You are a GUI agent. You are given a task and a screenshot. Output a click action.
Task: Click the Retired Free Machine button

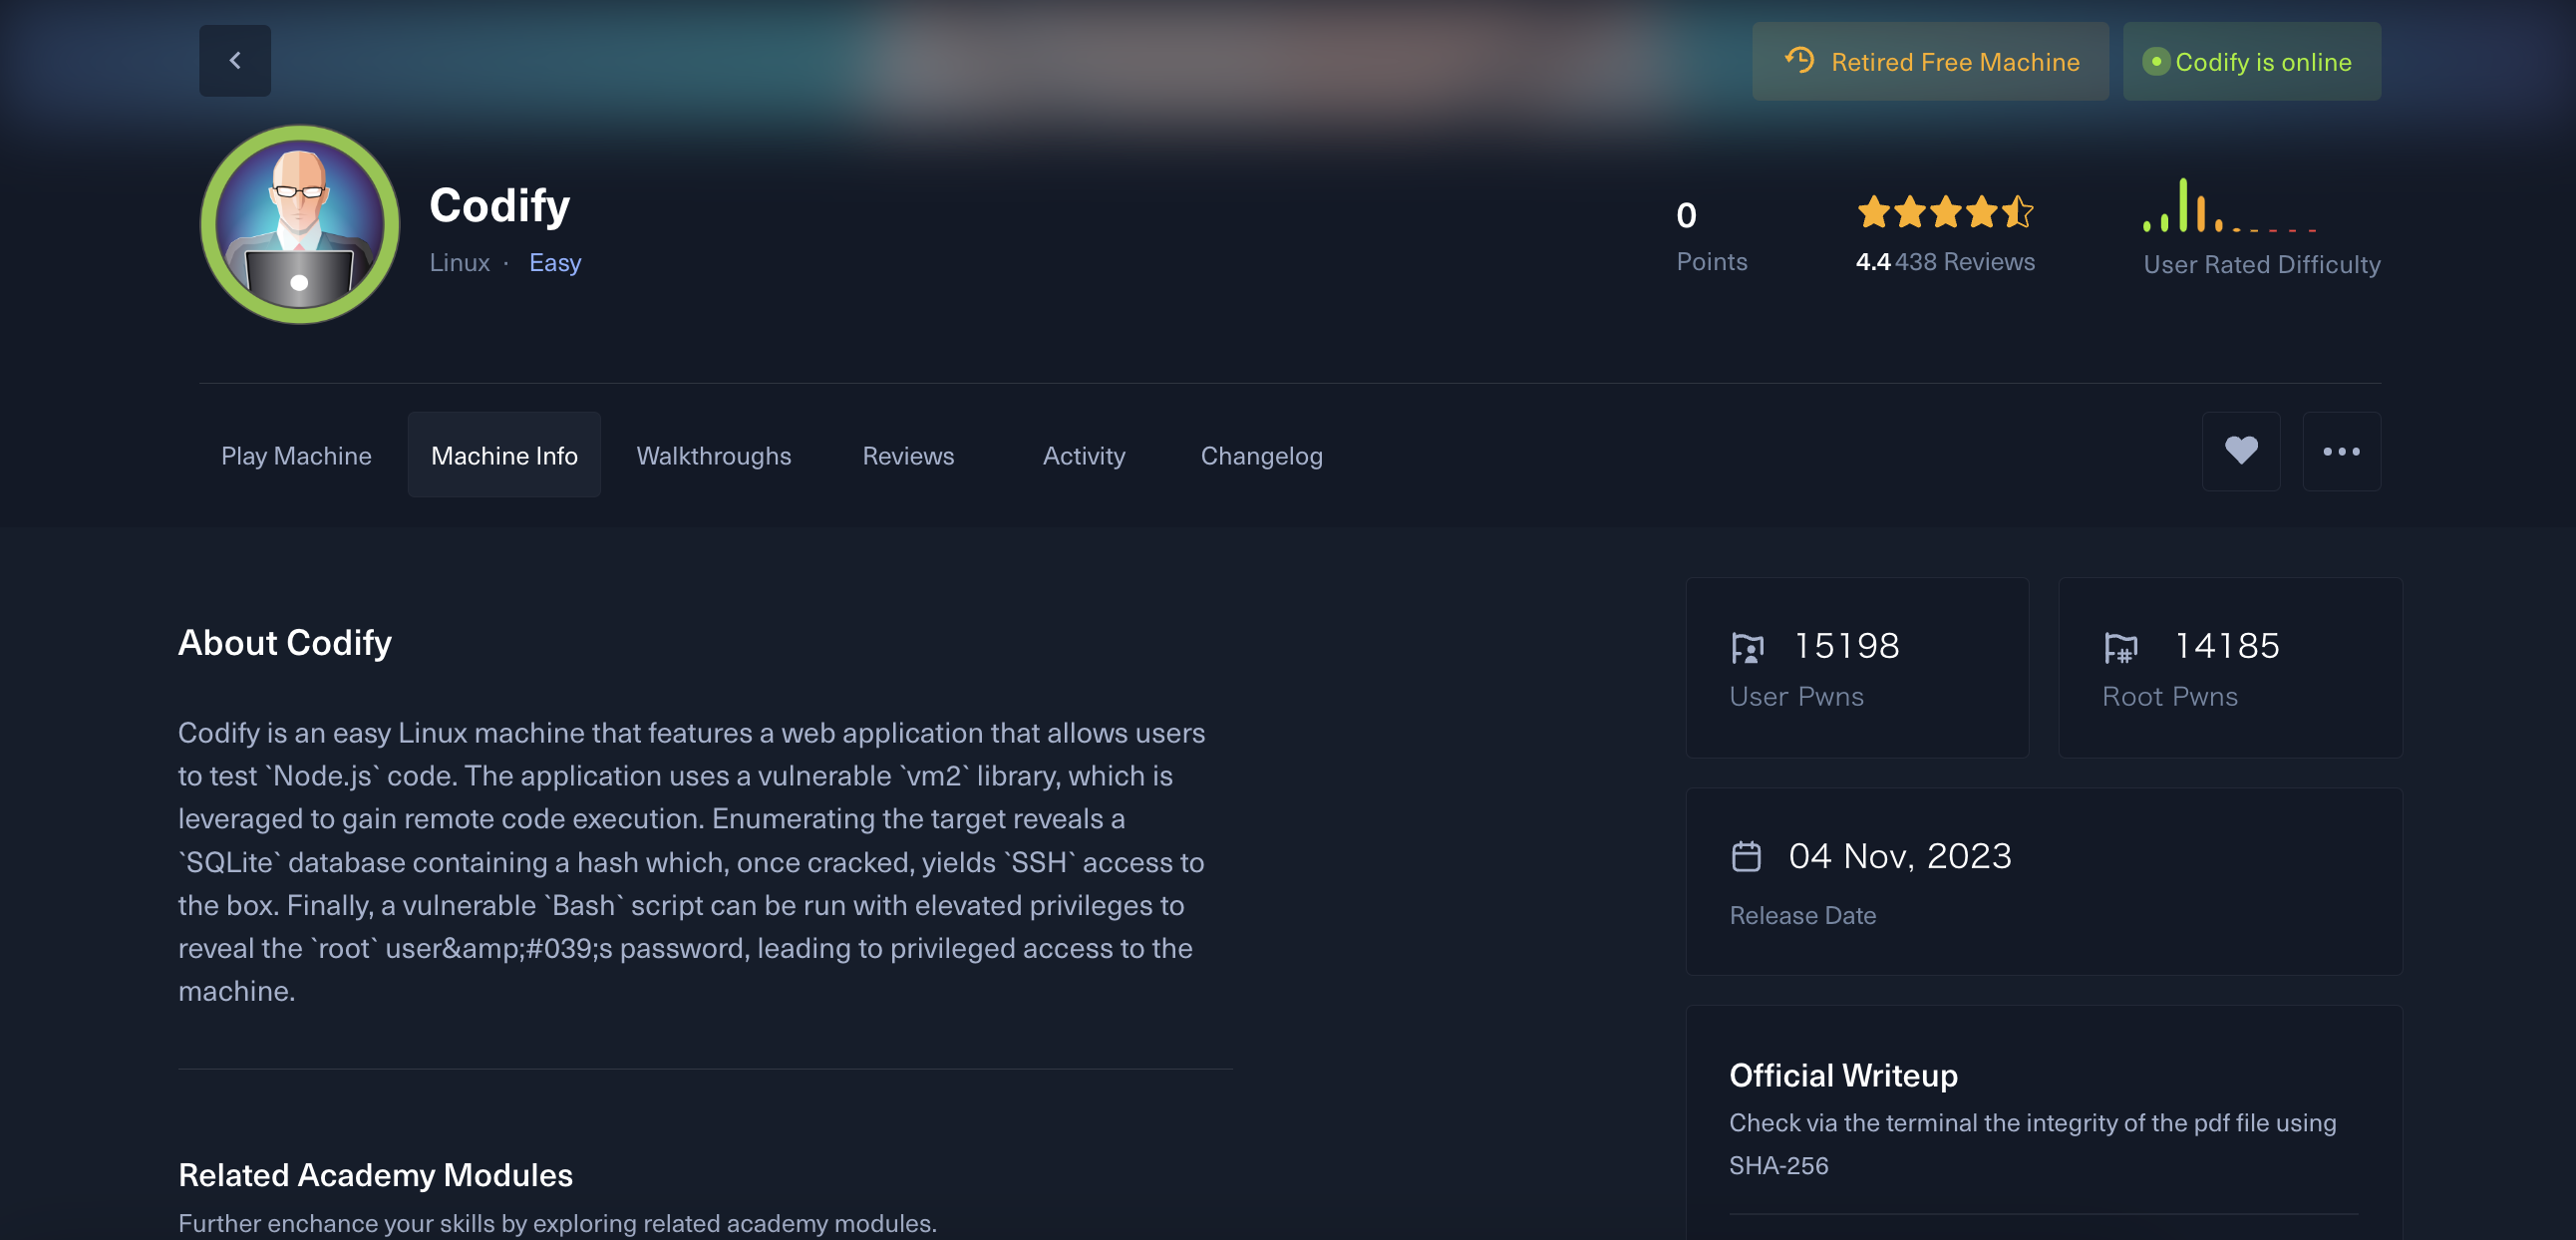1930,62
